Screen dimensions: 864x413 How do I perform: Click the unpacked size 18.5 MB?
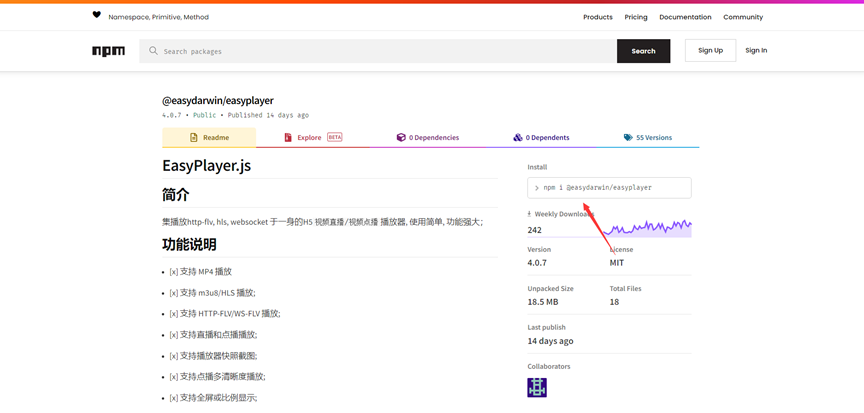click(x=543, y=302)
